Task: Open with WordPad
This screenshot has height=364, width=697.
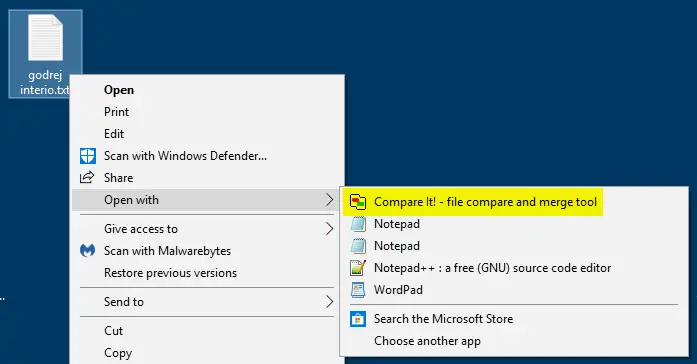Action: [514, 290]
